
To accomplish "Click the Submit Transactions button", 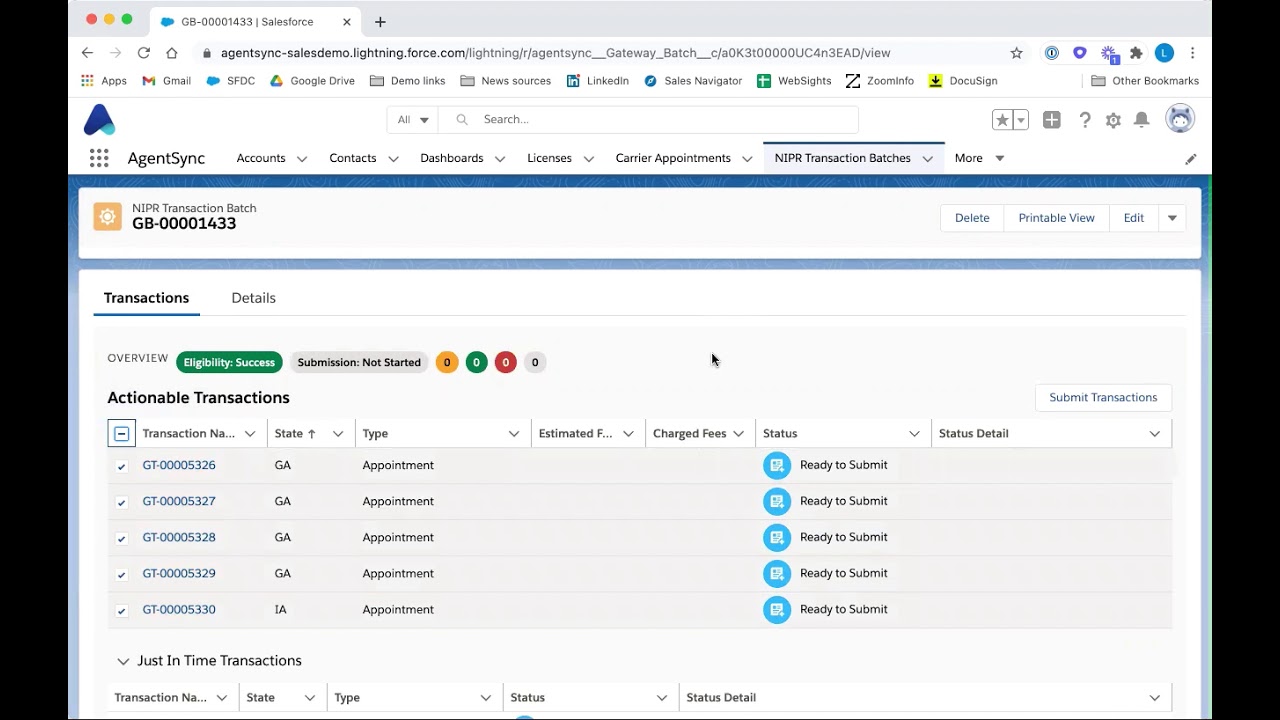I will pyautogui.click(x=1103, y=397).
